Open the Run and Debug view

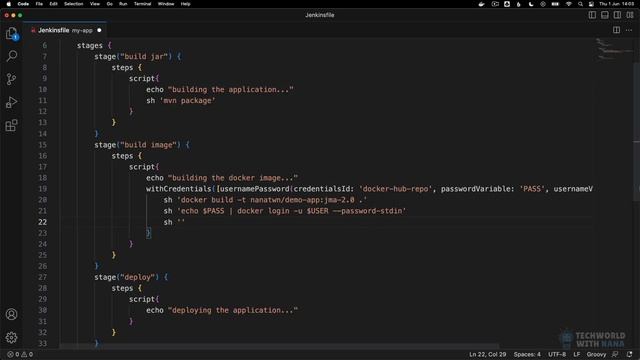(x=11, y=102)
